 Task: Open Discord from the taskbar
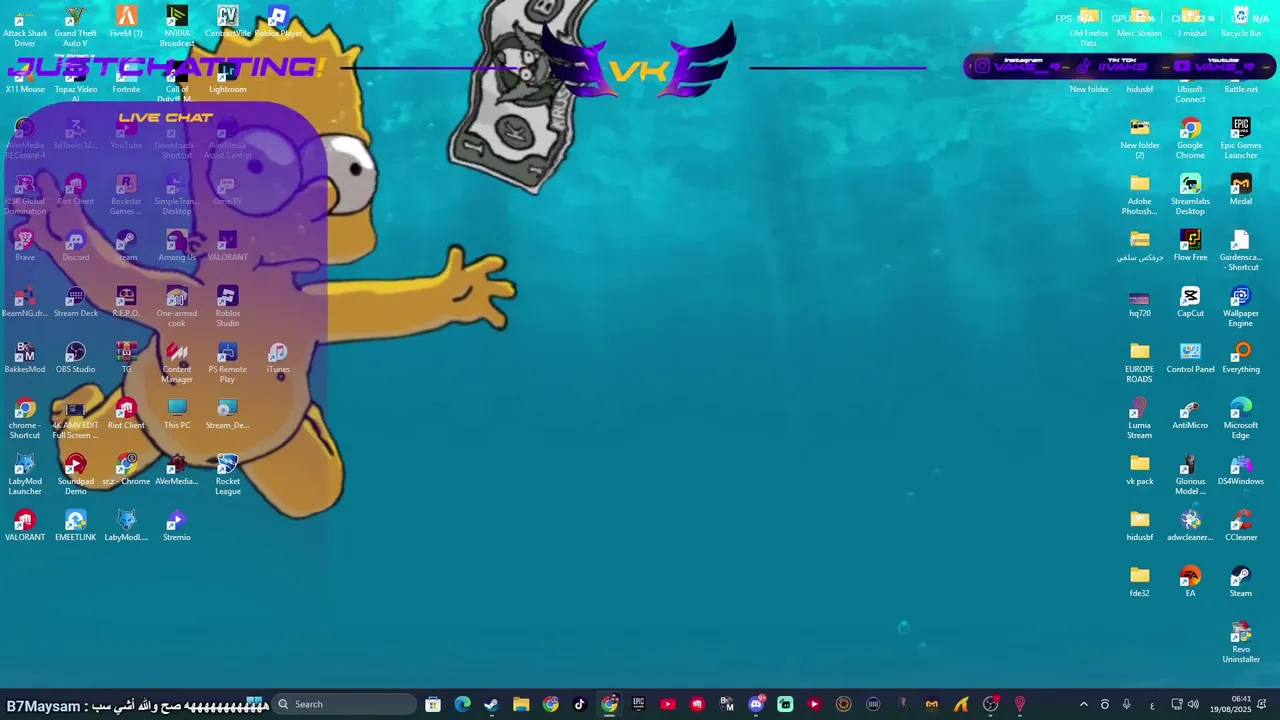[x=756, y=704]
